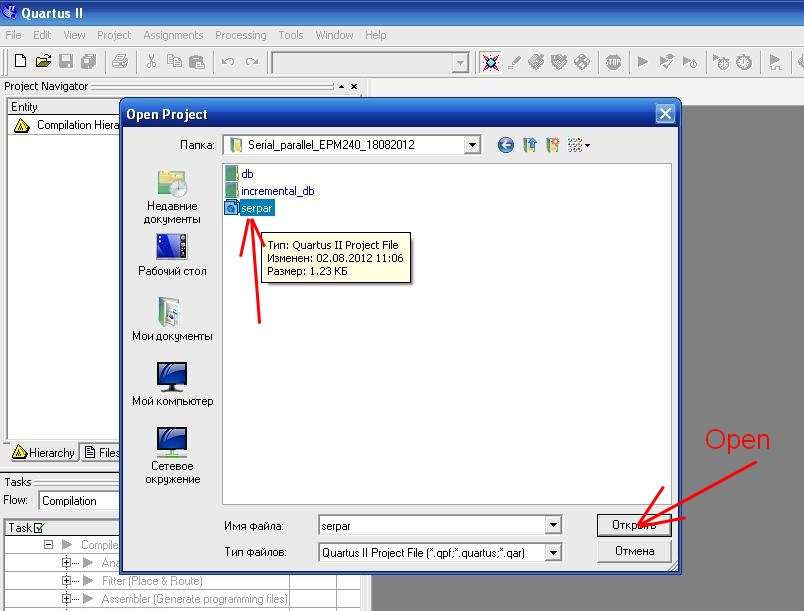Open Недавние документы in the places bar
The width and height of the screenshot is (804, 611).
[172, 197]
